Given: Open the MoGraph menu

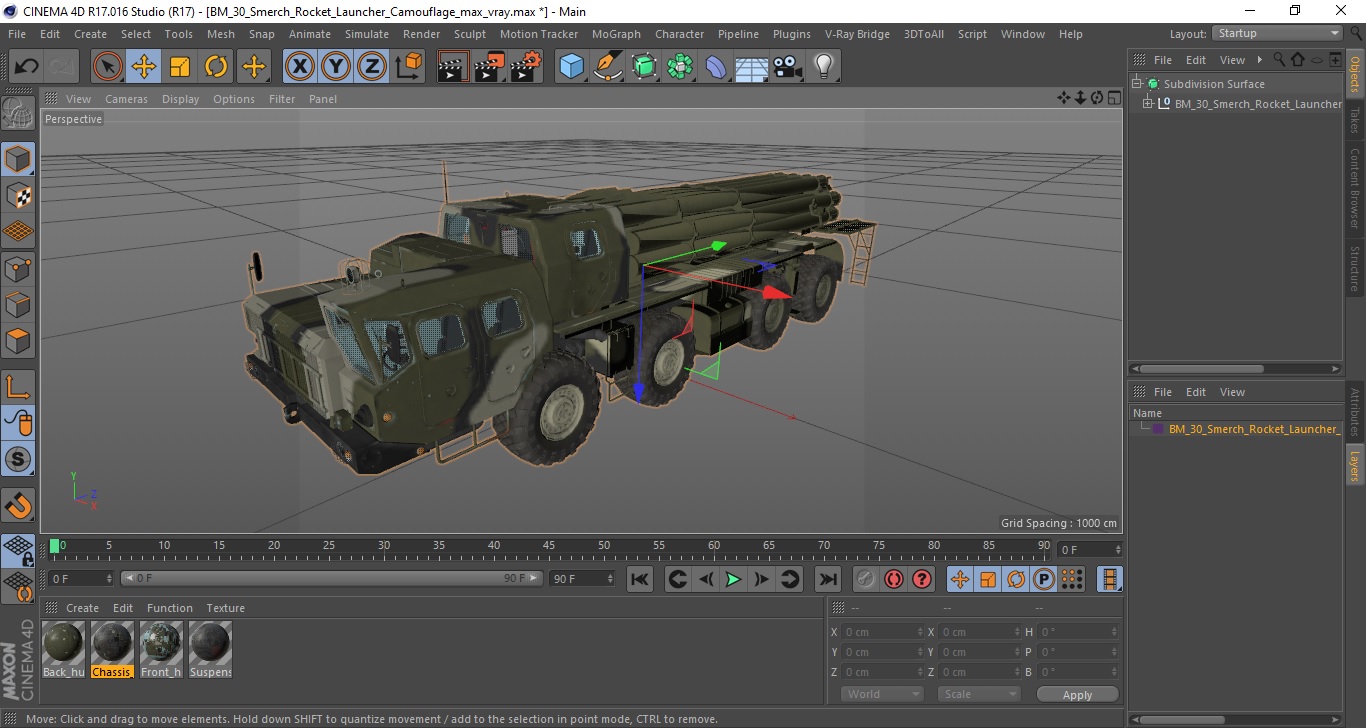Looking at the screenshot, I should 616,34.
